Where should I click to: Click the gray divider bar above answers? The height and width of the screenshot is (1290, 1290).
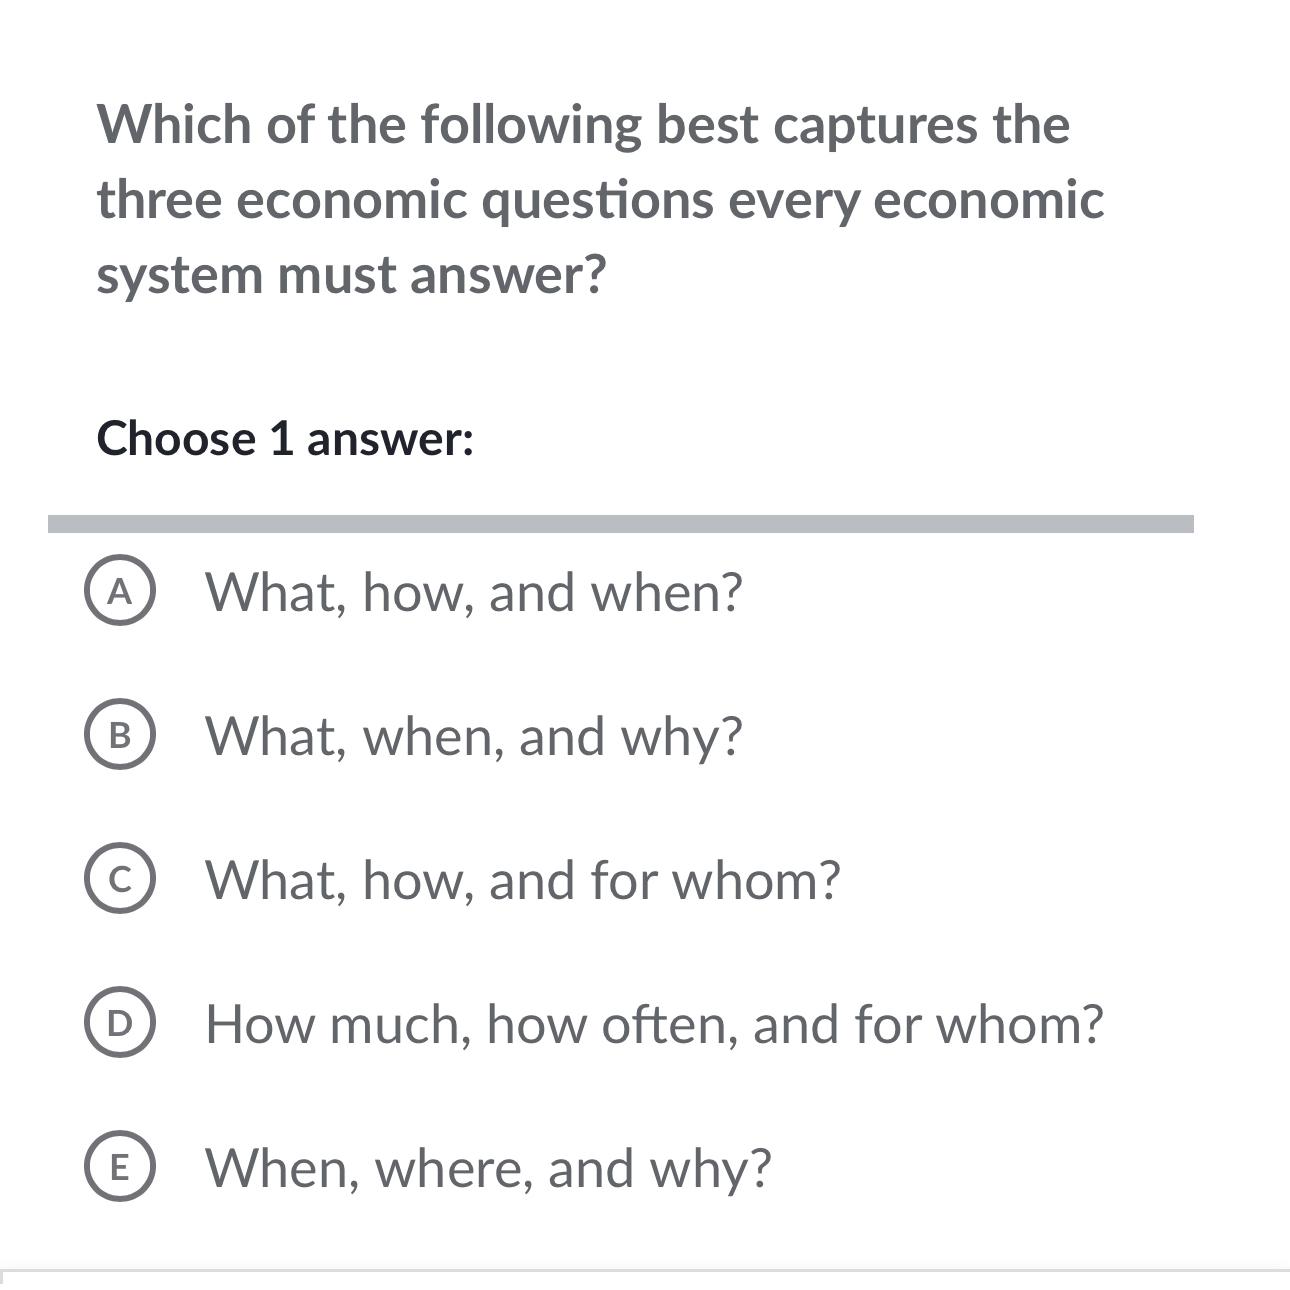click(620, 524)
